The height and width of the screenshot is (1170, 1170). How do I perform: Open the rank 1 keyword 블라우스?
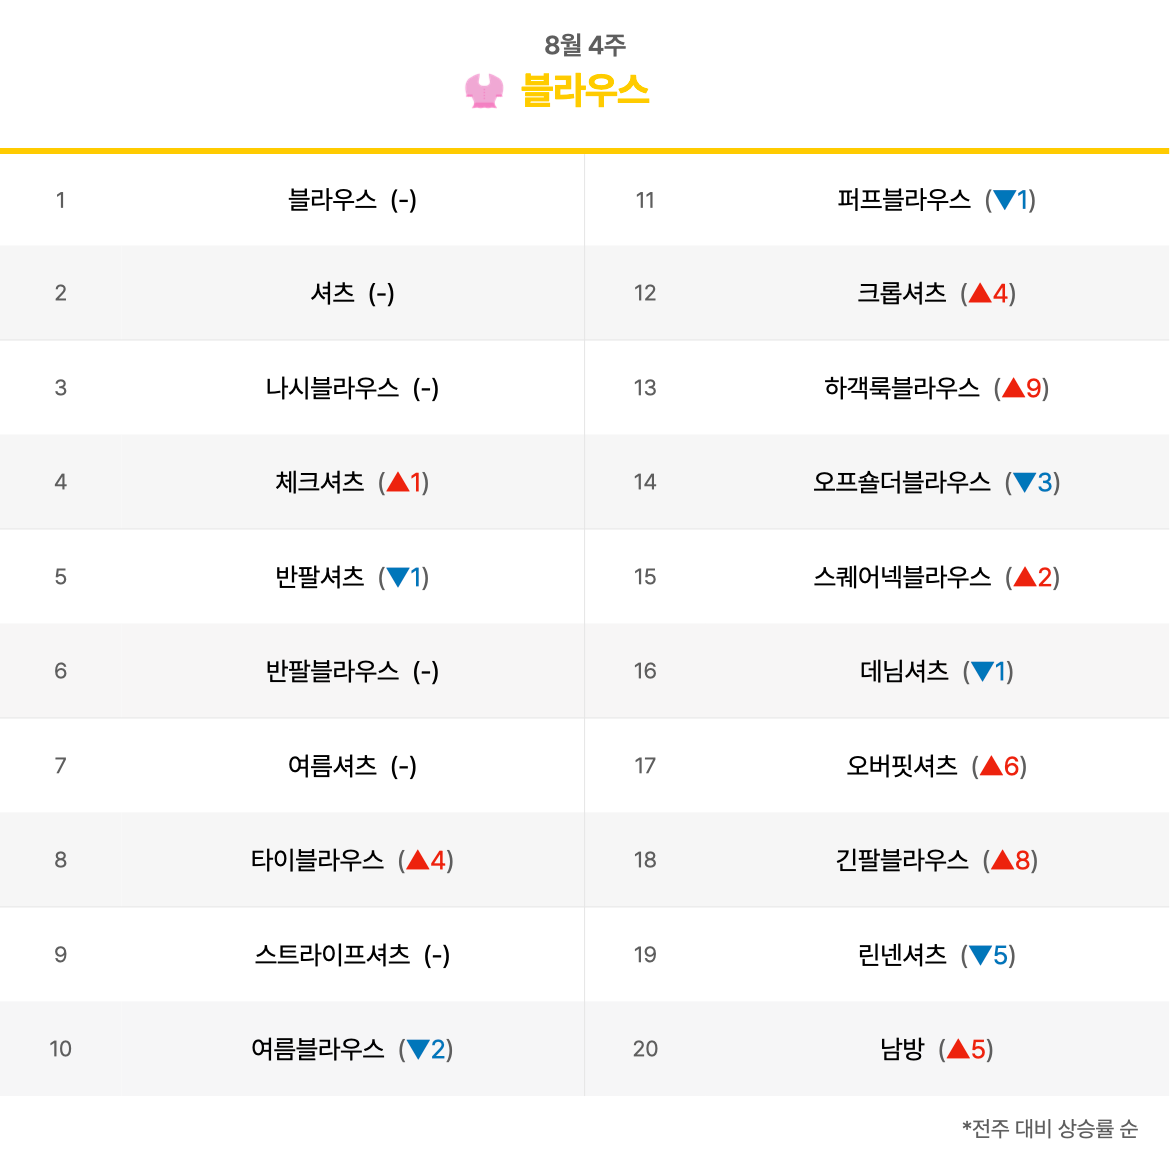point(332,200)
